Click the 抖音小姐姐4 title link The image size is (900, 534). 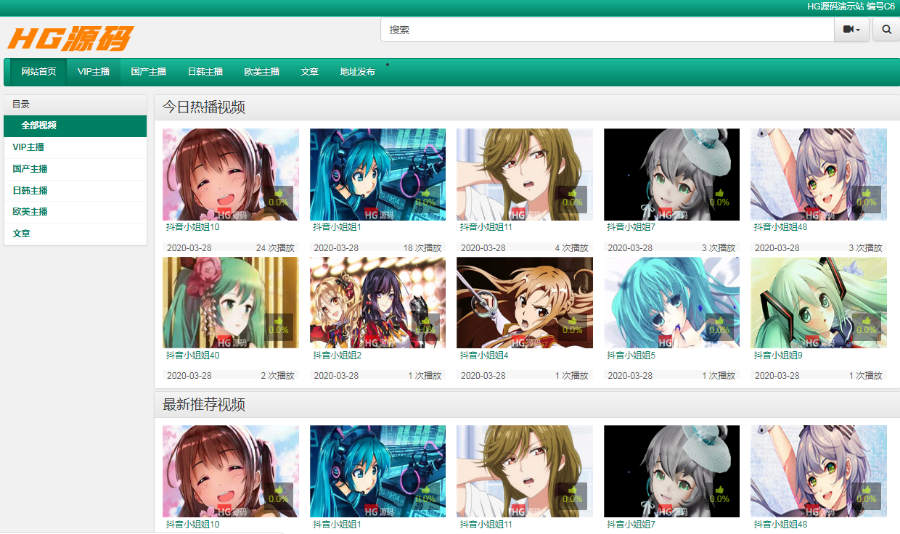tap(484, 355)
